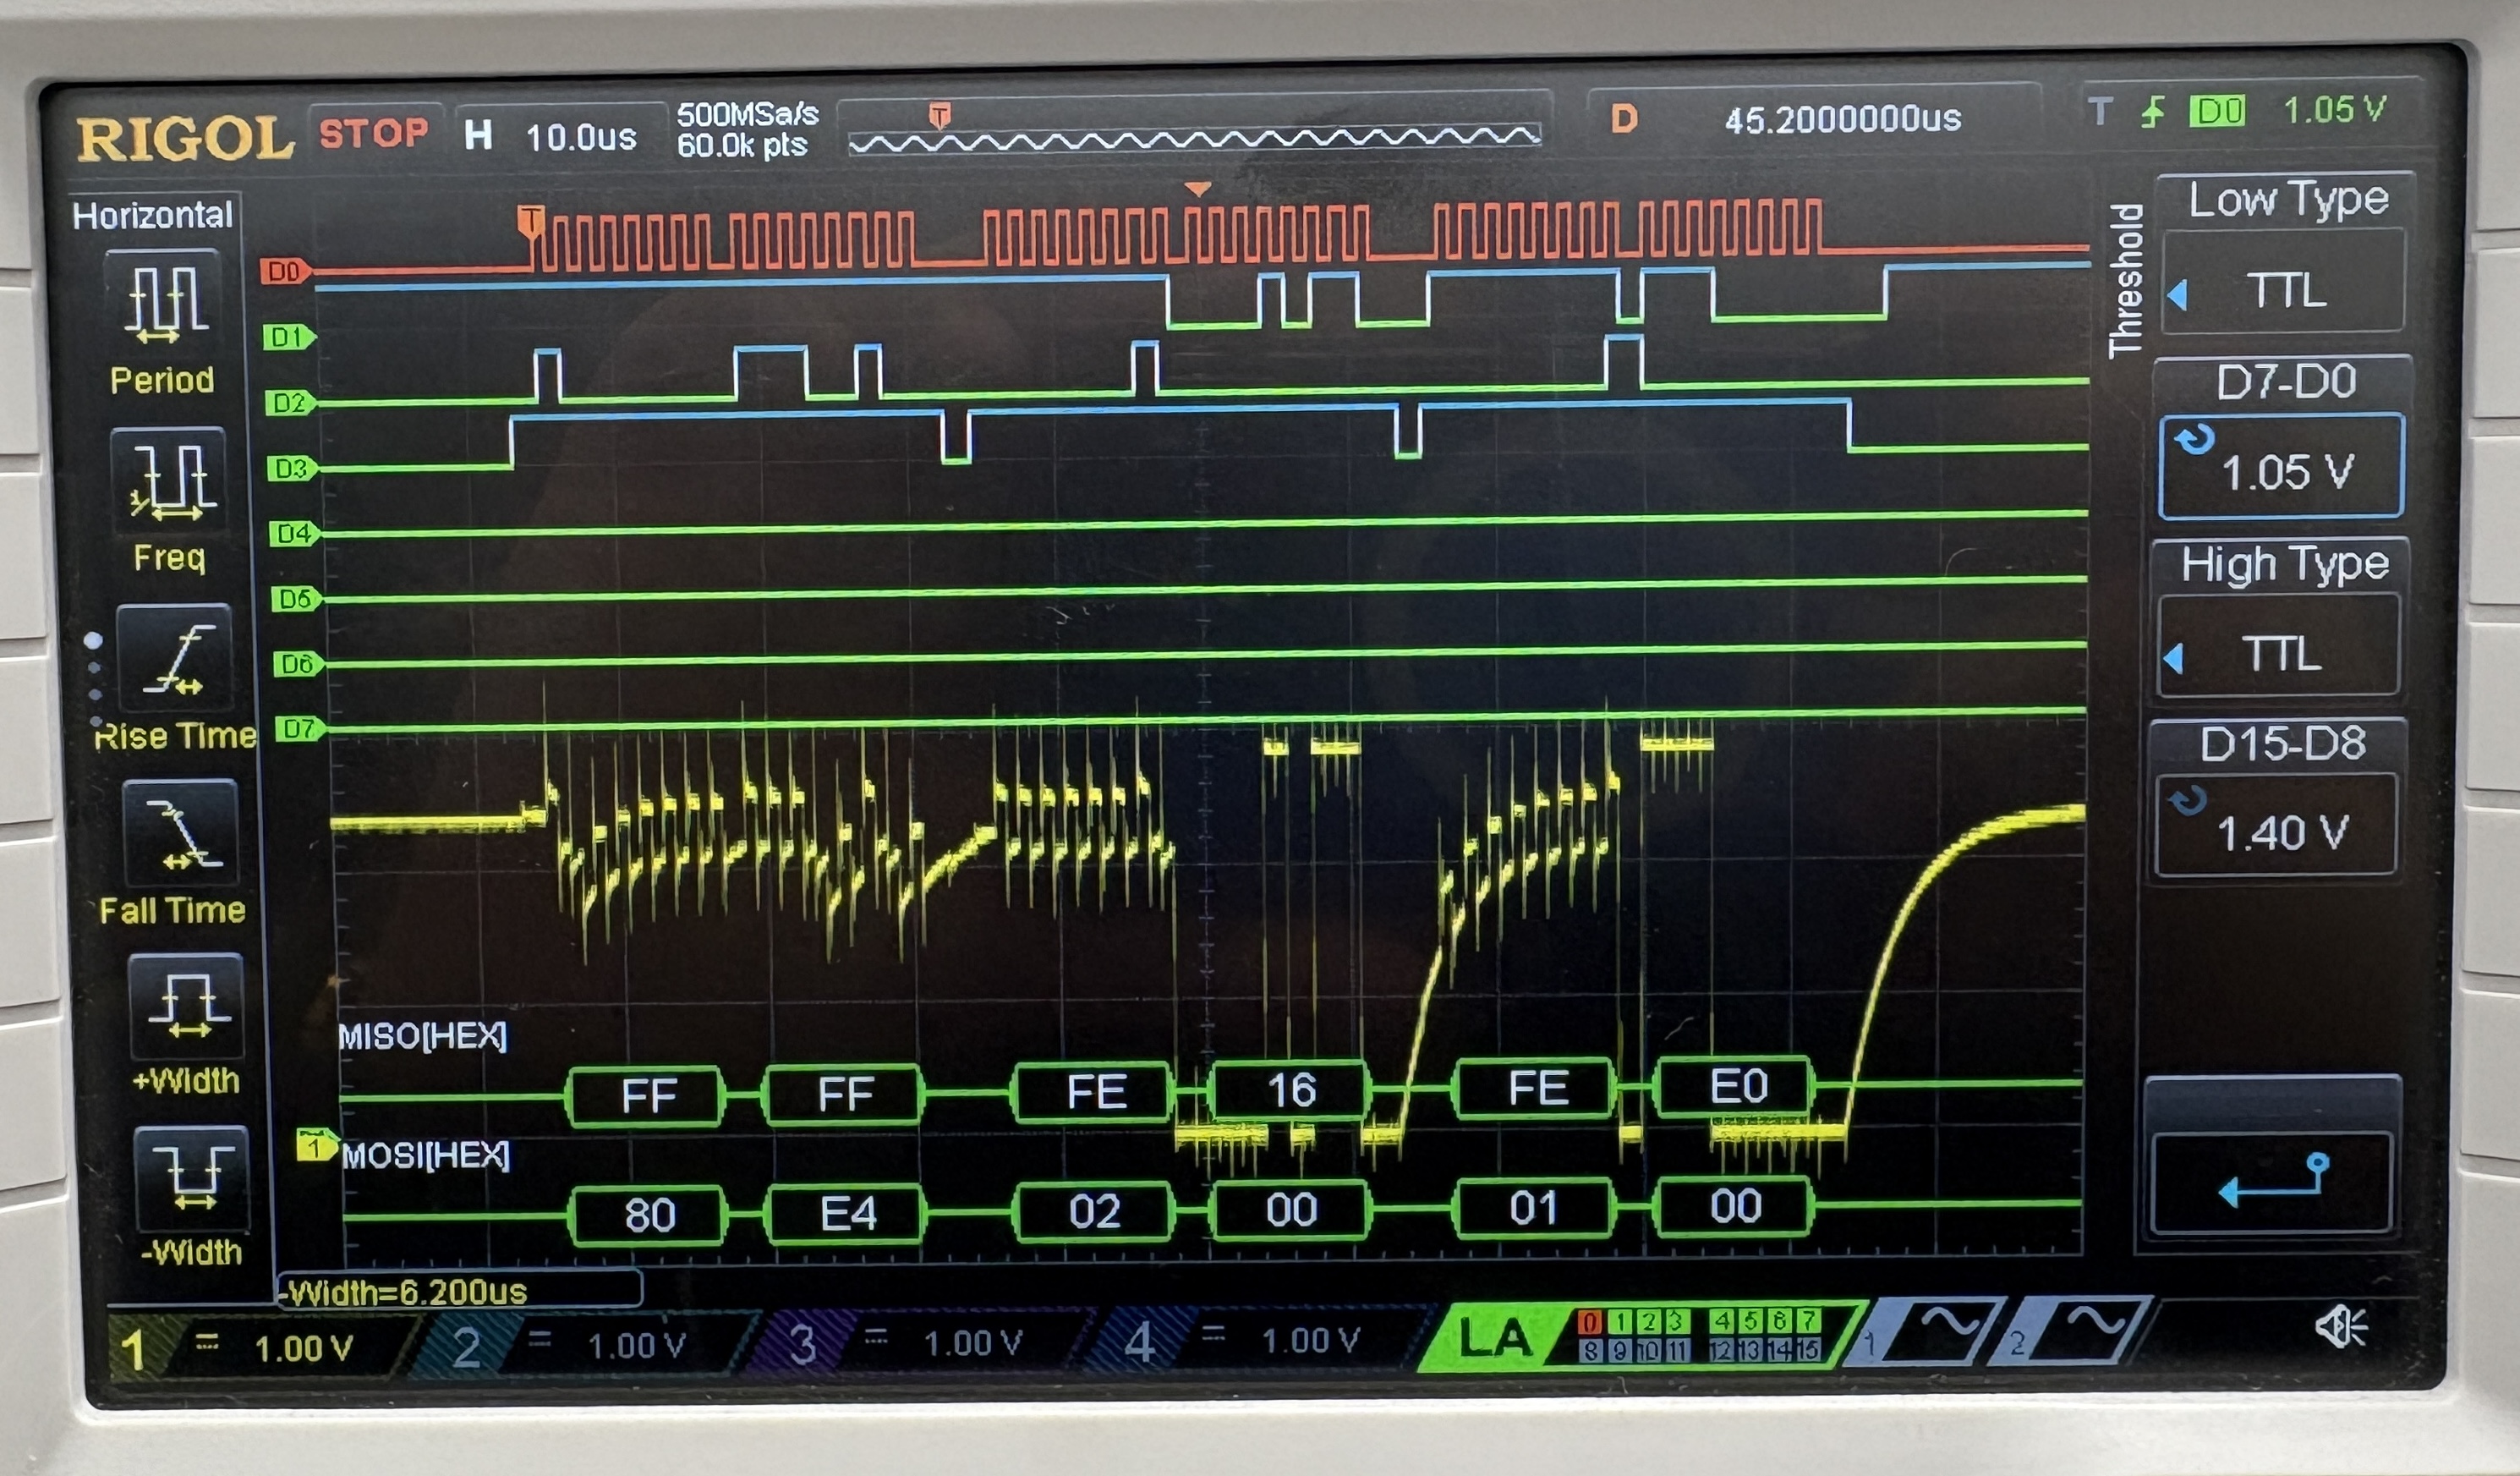Image resolution: width=2520 pixels, height=1476 pixels.
Task: Click the decoded MISO byte 16
Action: 1289,1091
